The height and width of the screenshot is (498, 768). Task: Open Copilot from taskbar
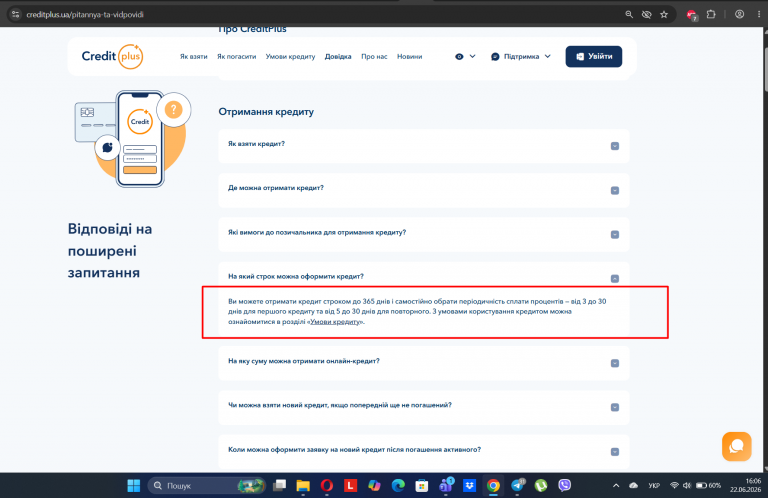374,485
